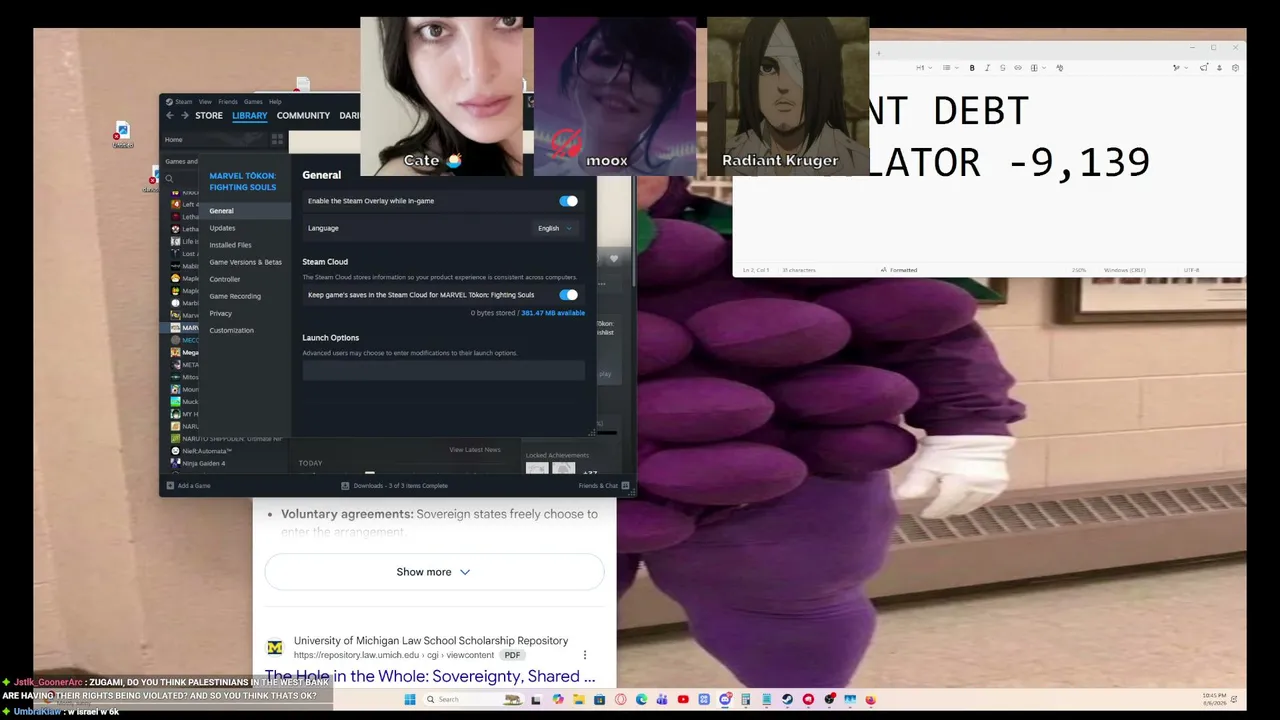Open YouTube from the taskbar
Viewport: 1280px width, 720px height.
coord(683,699)
